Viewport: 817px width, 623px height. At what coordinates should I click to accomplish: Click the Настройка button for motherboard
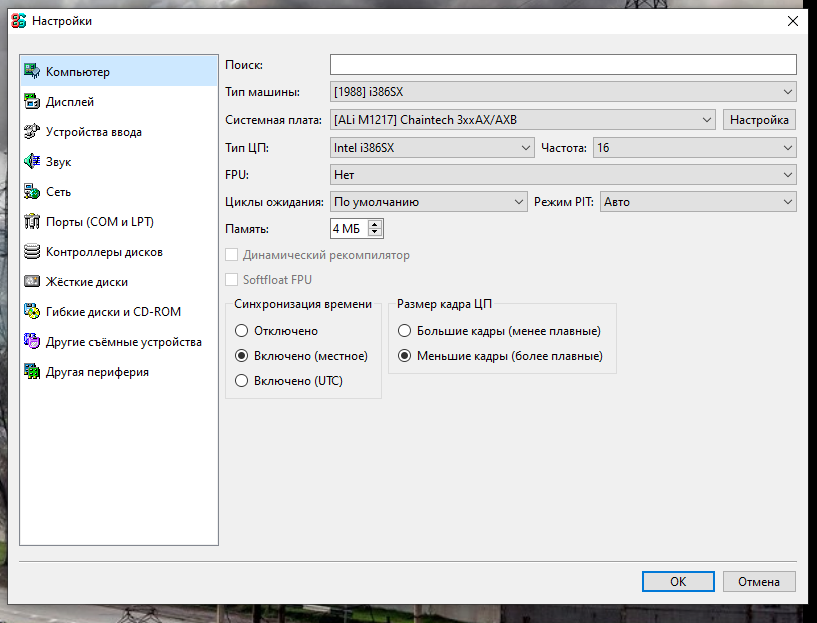(759, 120)
